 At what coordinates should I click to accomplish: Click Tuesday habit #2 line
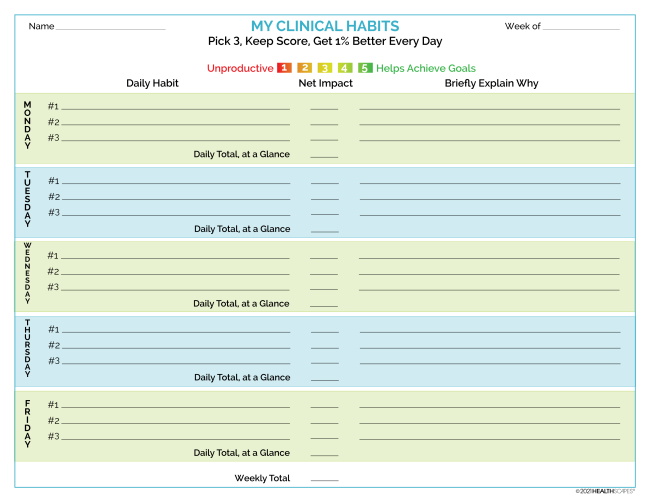coord(175,197)
